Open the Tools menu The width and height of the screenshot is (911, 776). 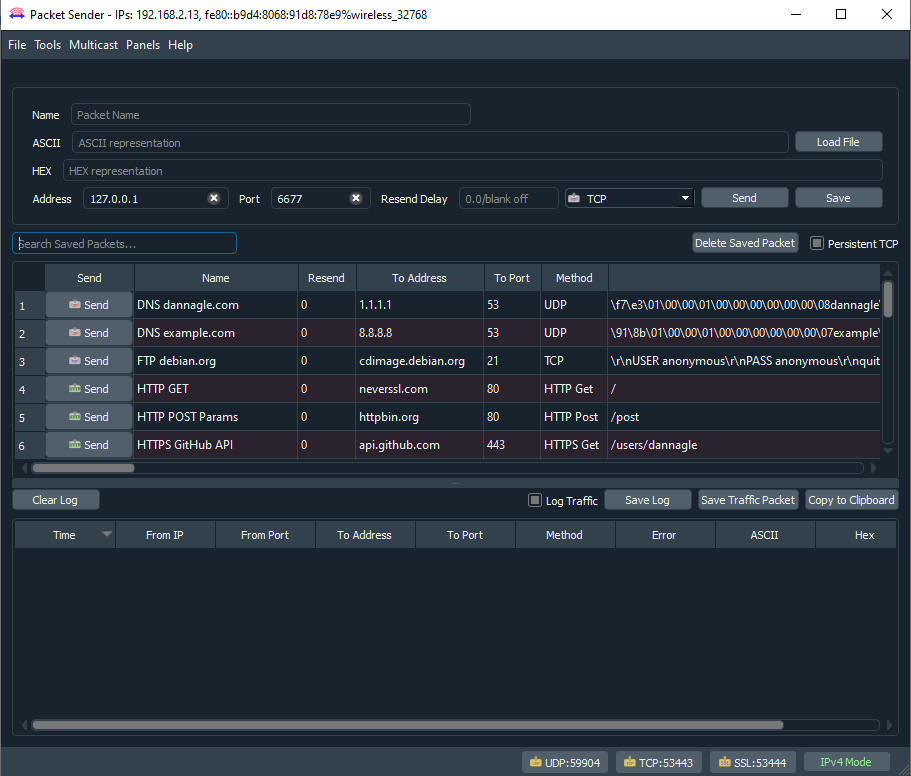[x=47, y=45]
